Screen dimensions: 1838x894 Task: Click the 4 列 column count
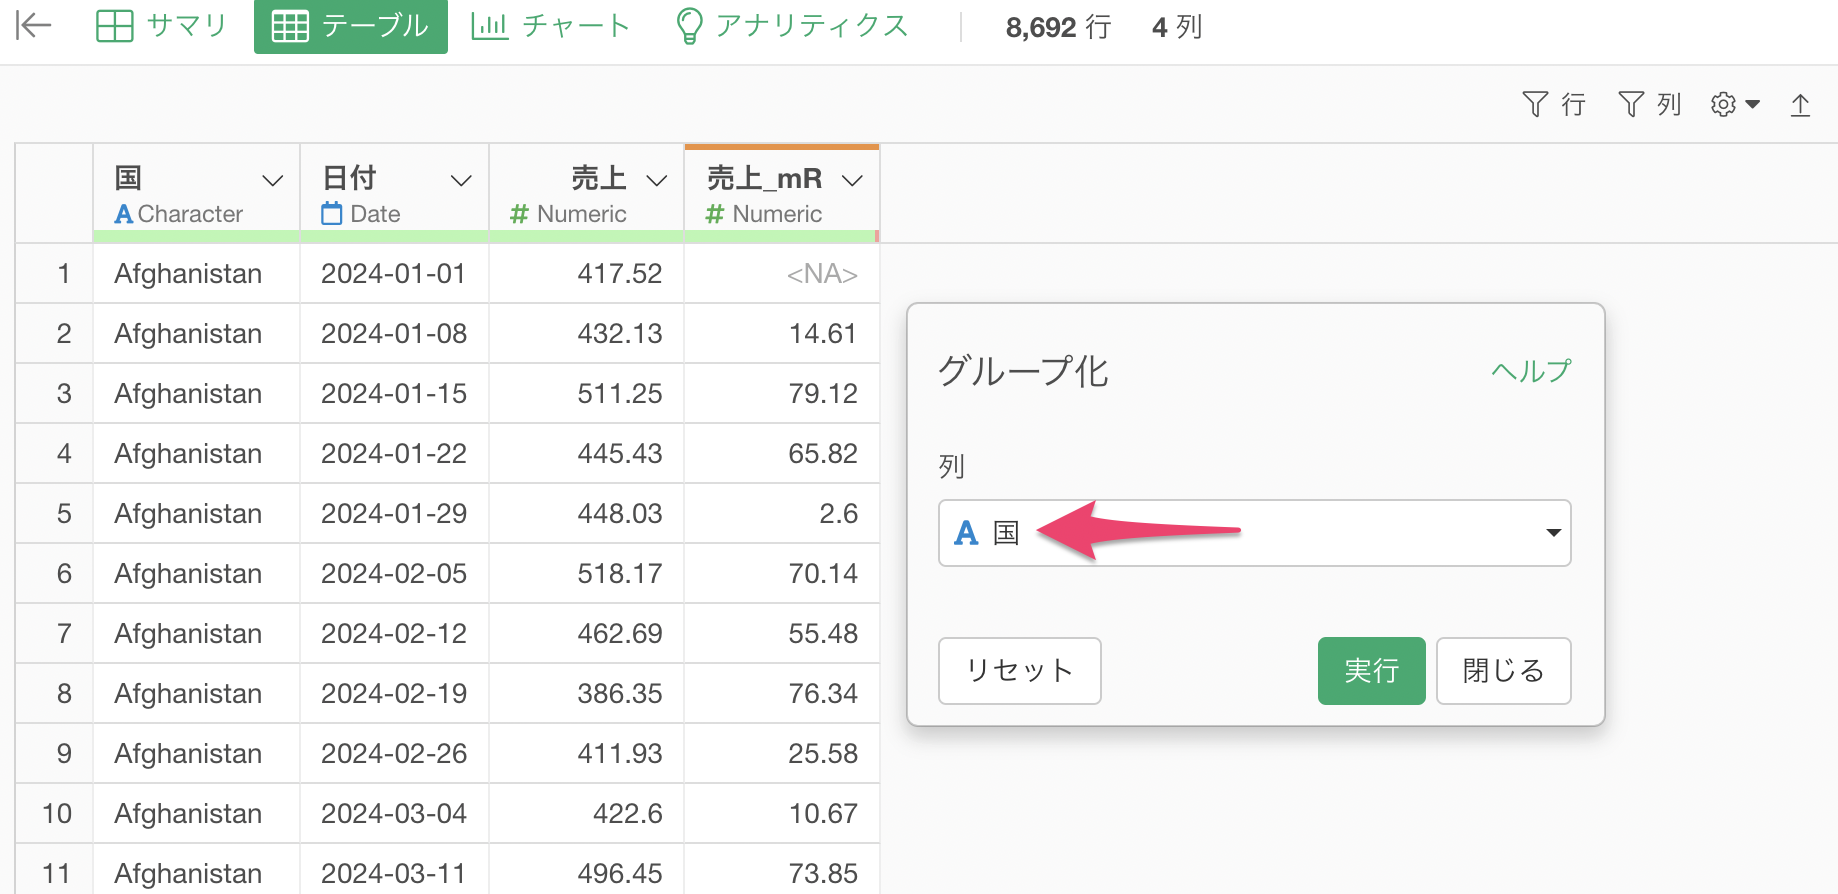(1177, 27)
